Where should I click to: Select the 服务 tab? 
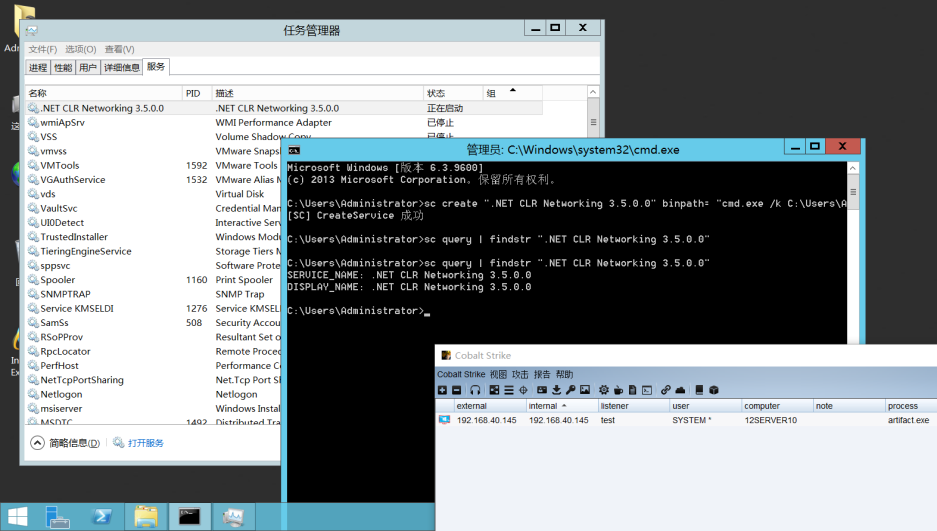pyautogui.click(x=156, y=67)
